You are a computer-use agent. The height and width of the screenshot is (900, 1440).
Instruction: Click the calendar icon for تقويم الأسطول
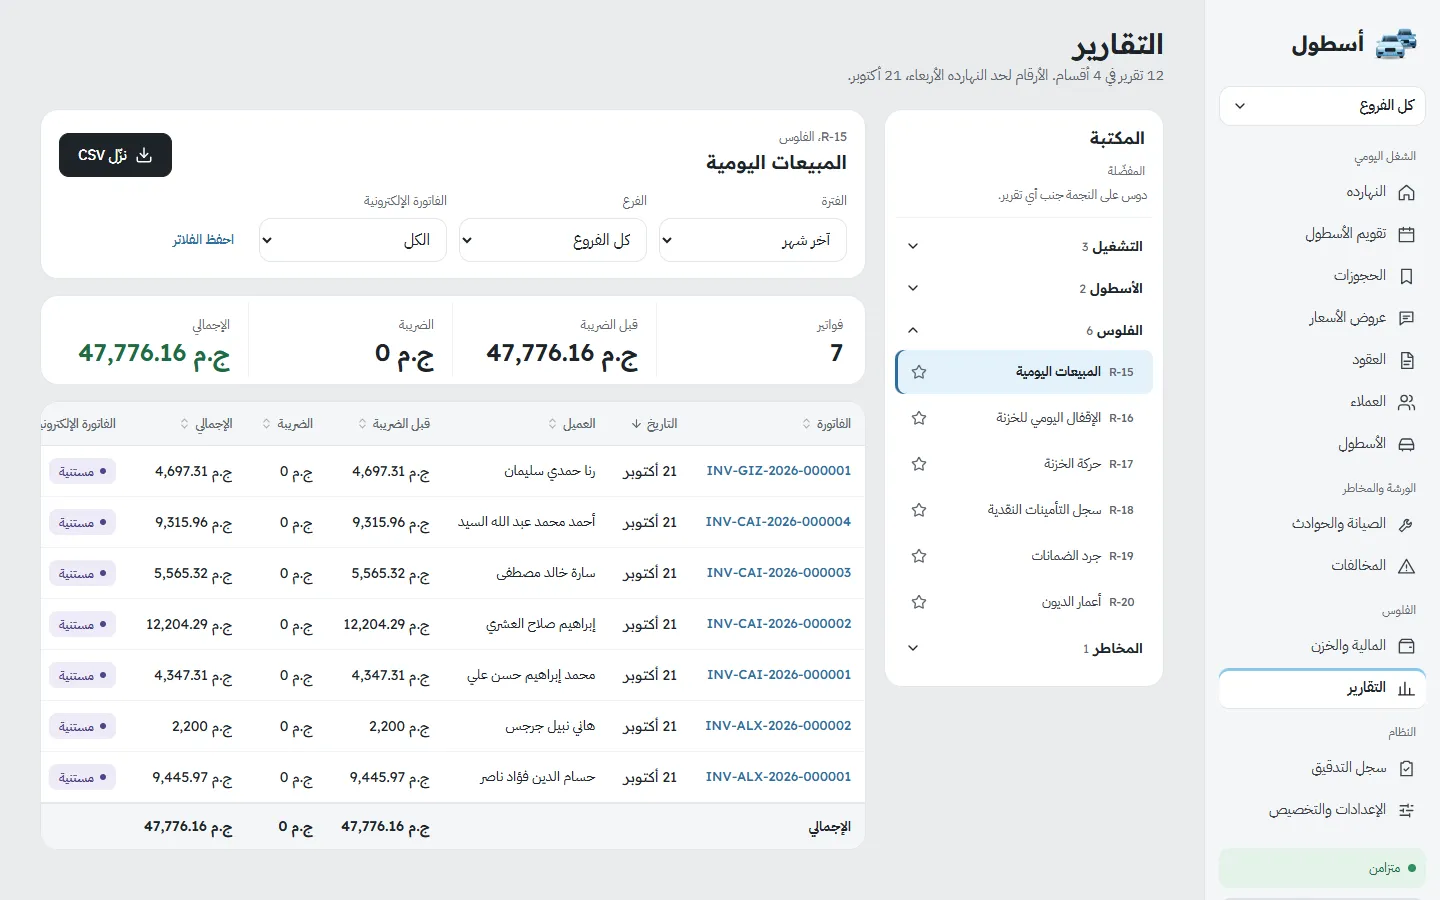click(1406, 235)
